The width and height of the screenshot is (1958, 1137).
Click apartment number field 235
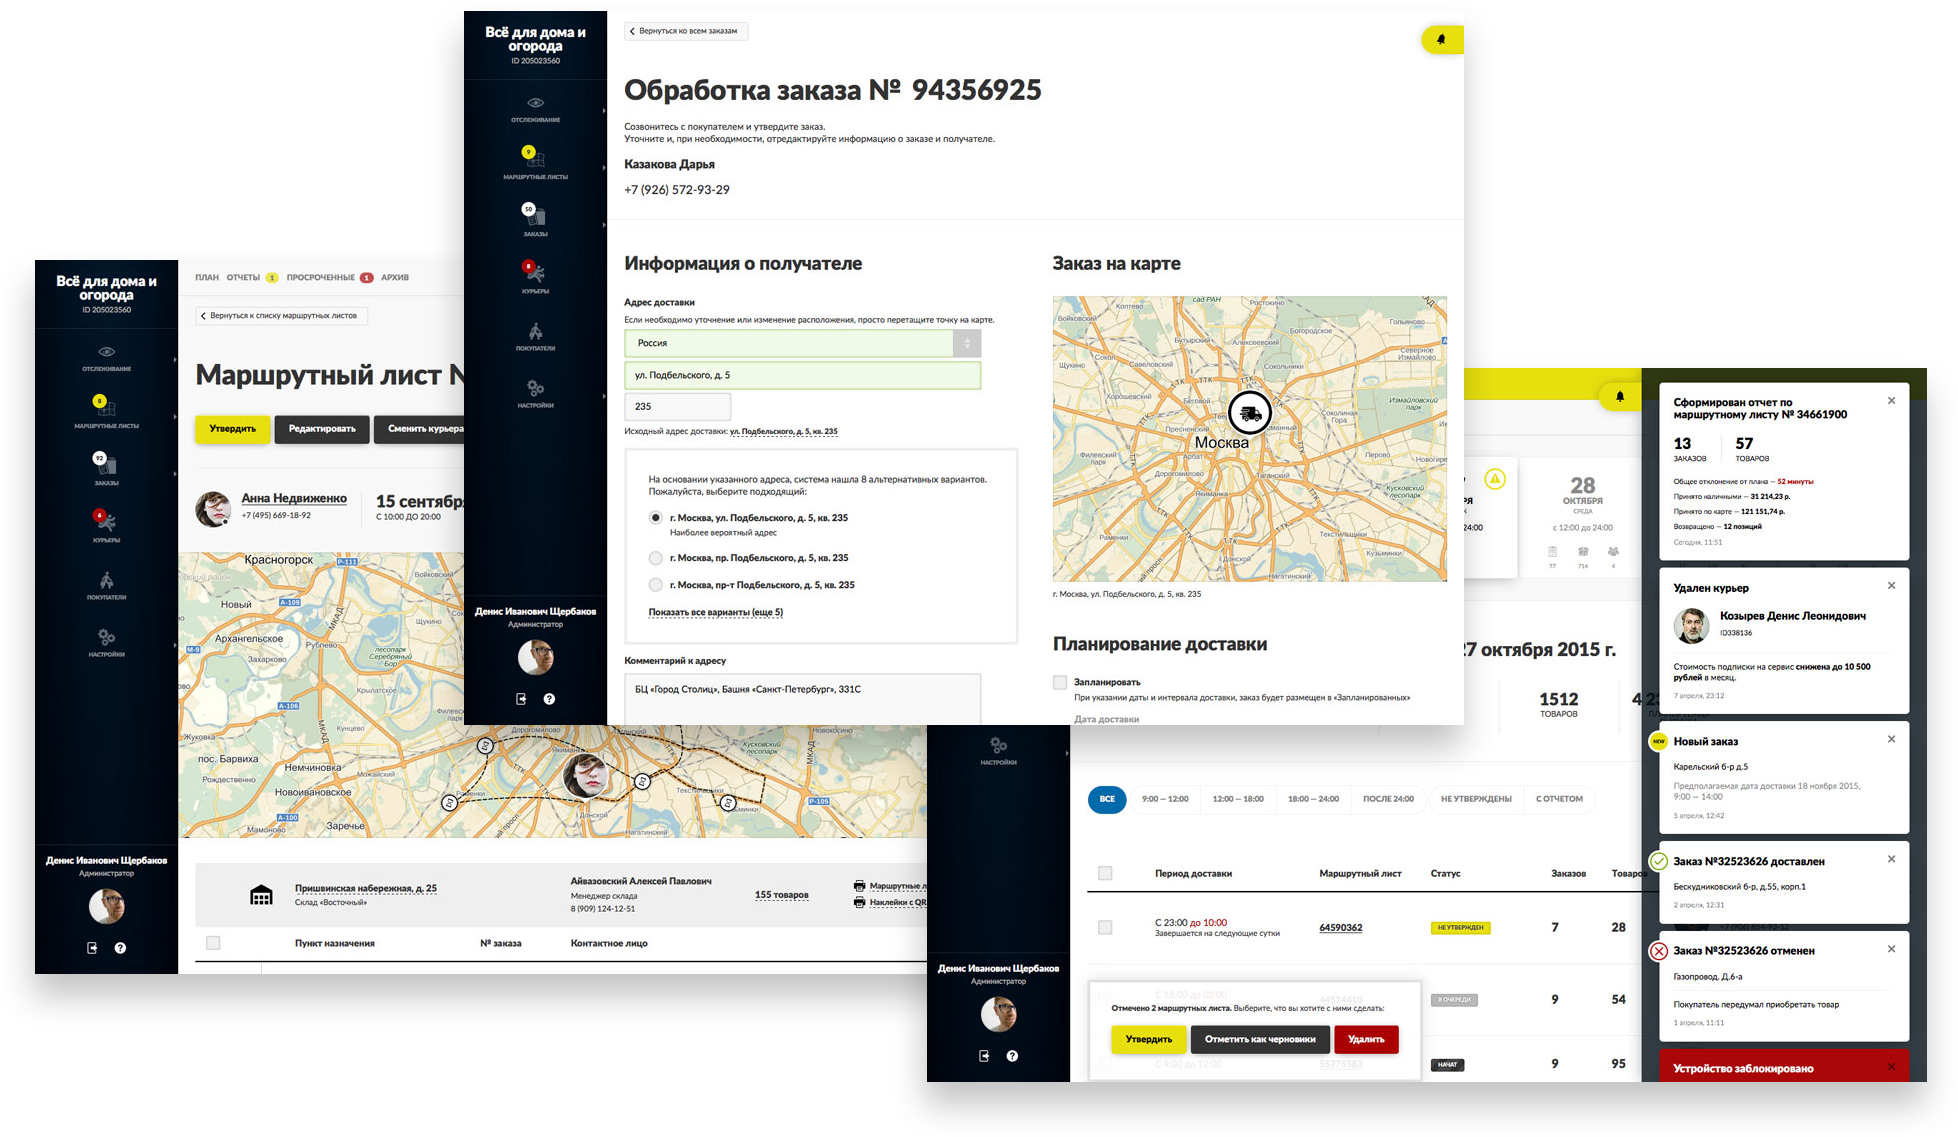677,406
